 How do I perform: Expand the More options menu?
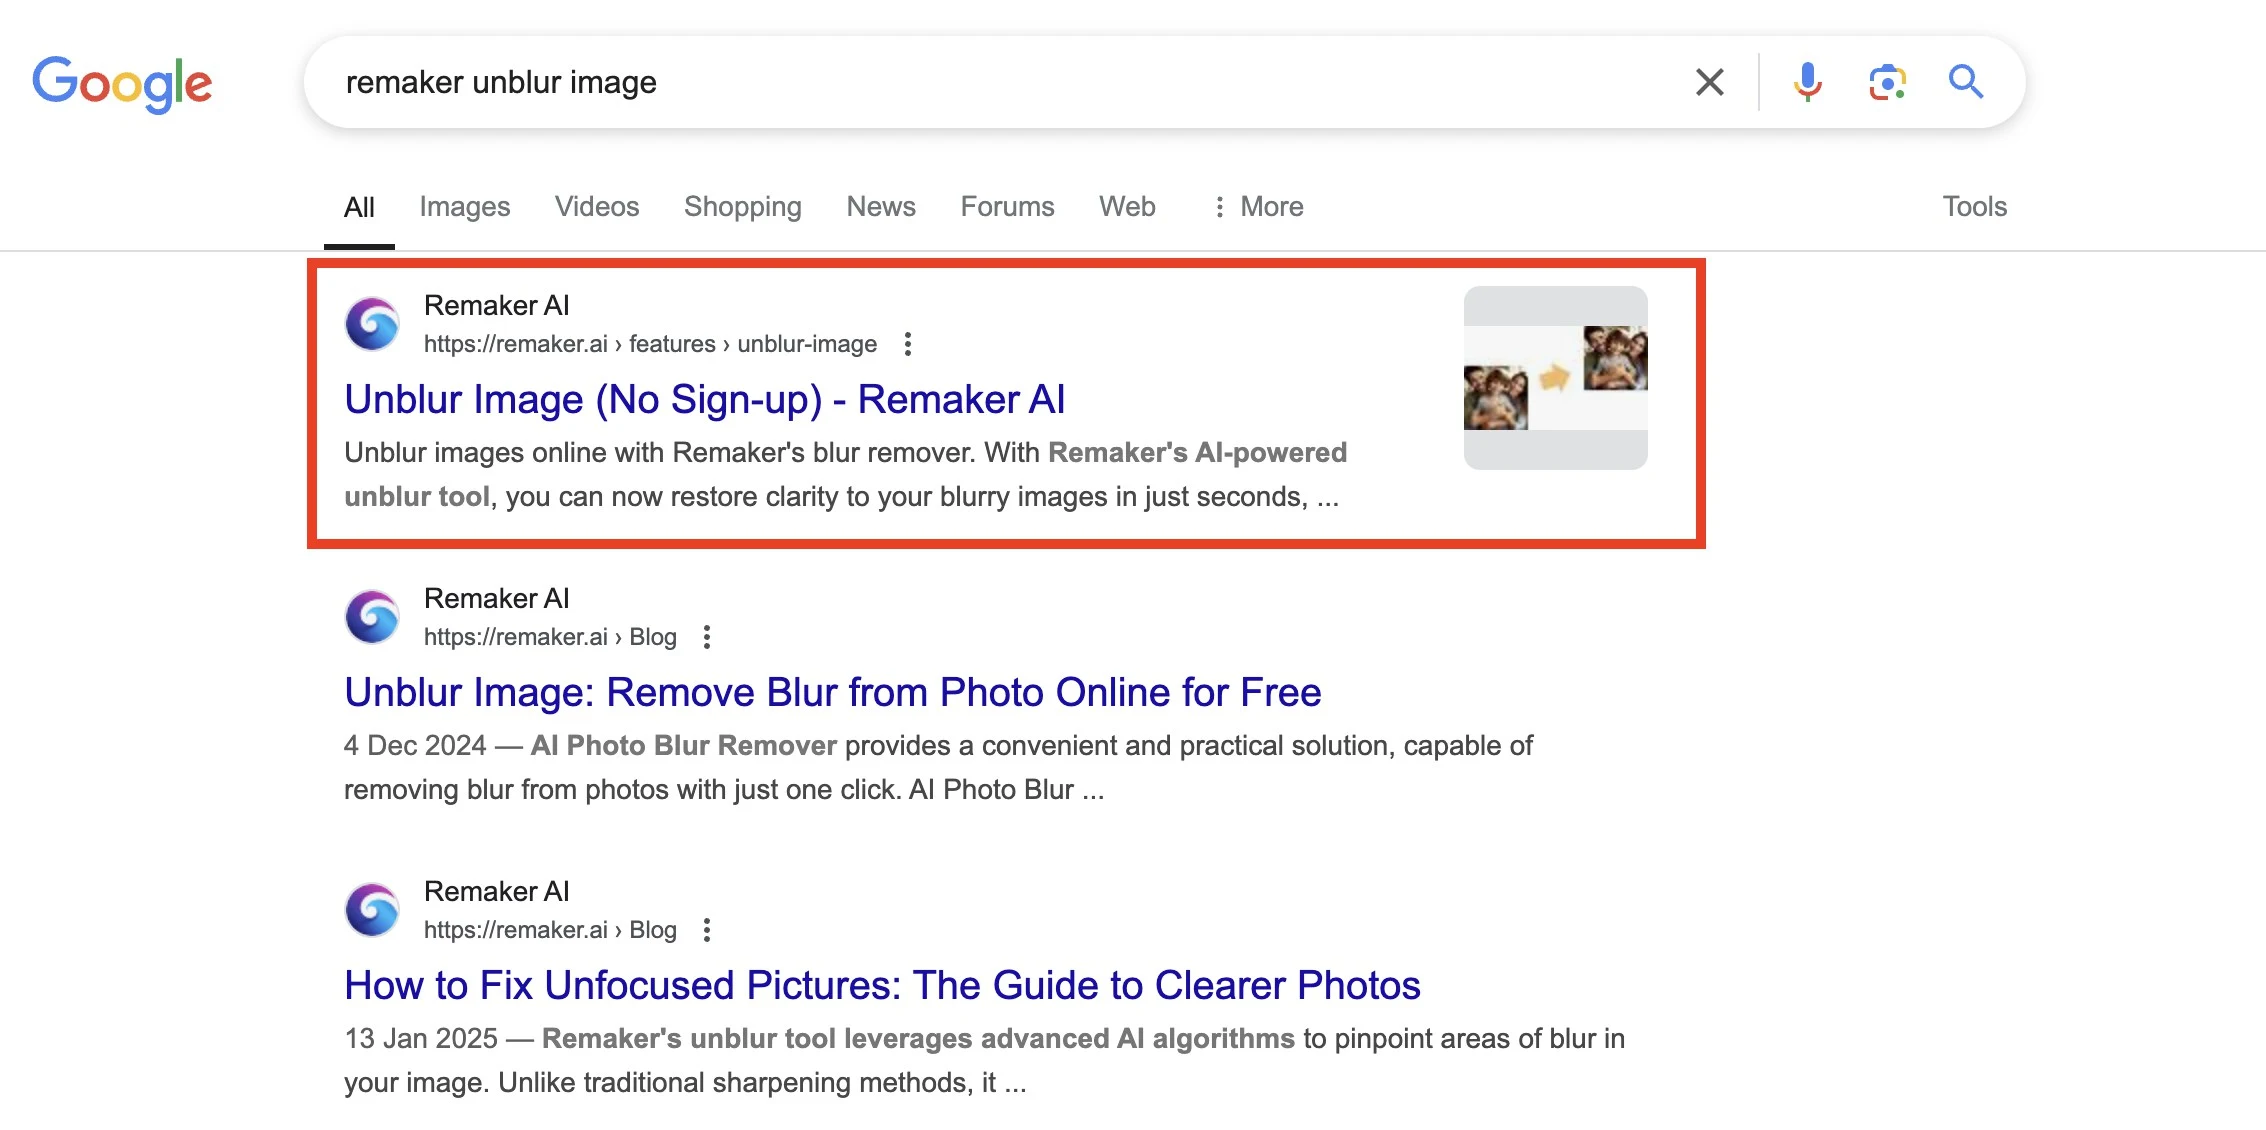tap(1258, 207)
